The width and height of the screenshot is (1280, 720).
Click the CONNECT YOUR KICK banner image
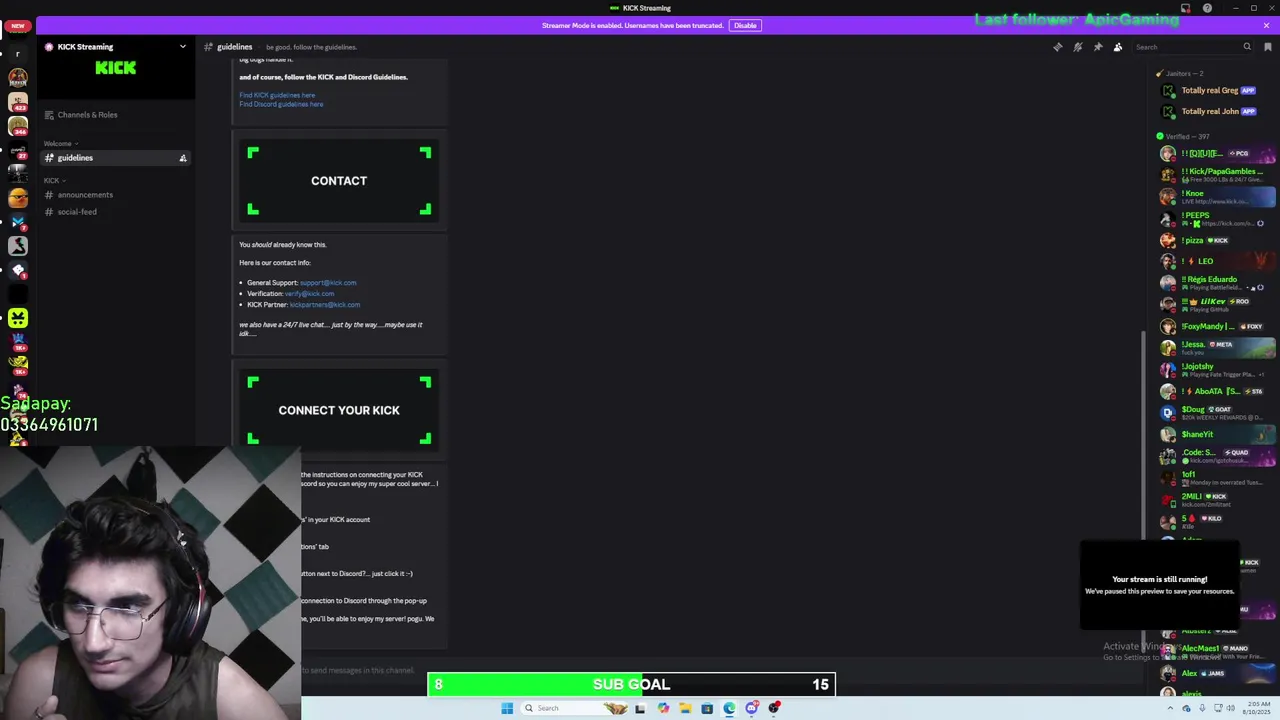click(339, 410)
